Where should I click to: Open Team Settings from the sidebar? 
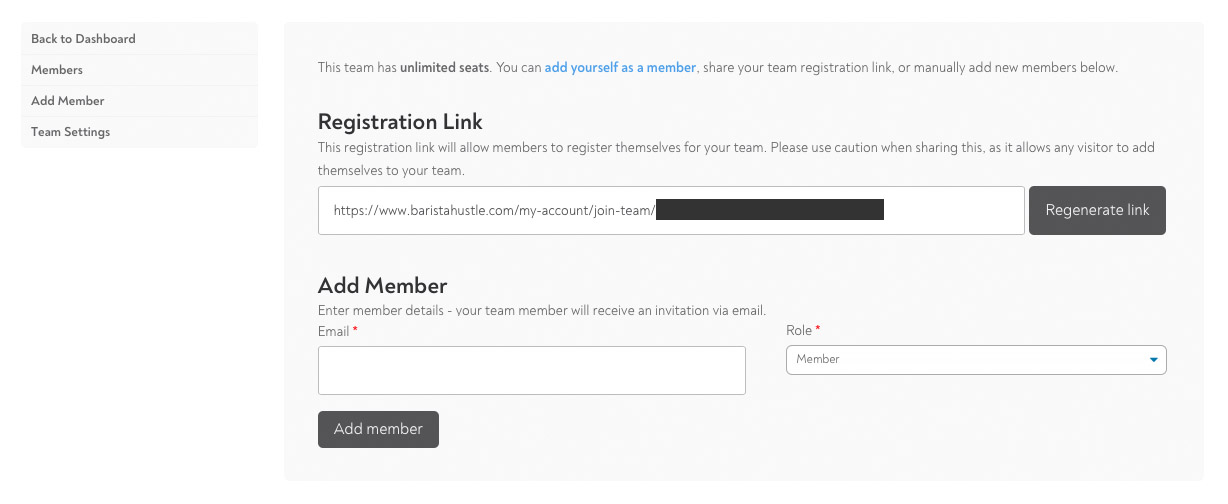point(139,132)
